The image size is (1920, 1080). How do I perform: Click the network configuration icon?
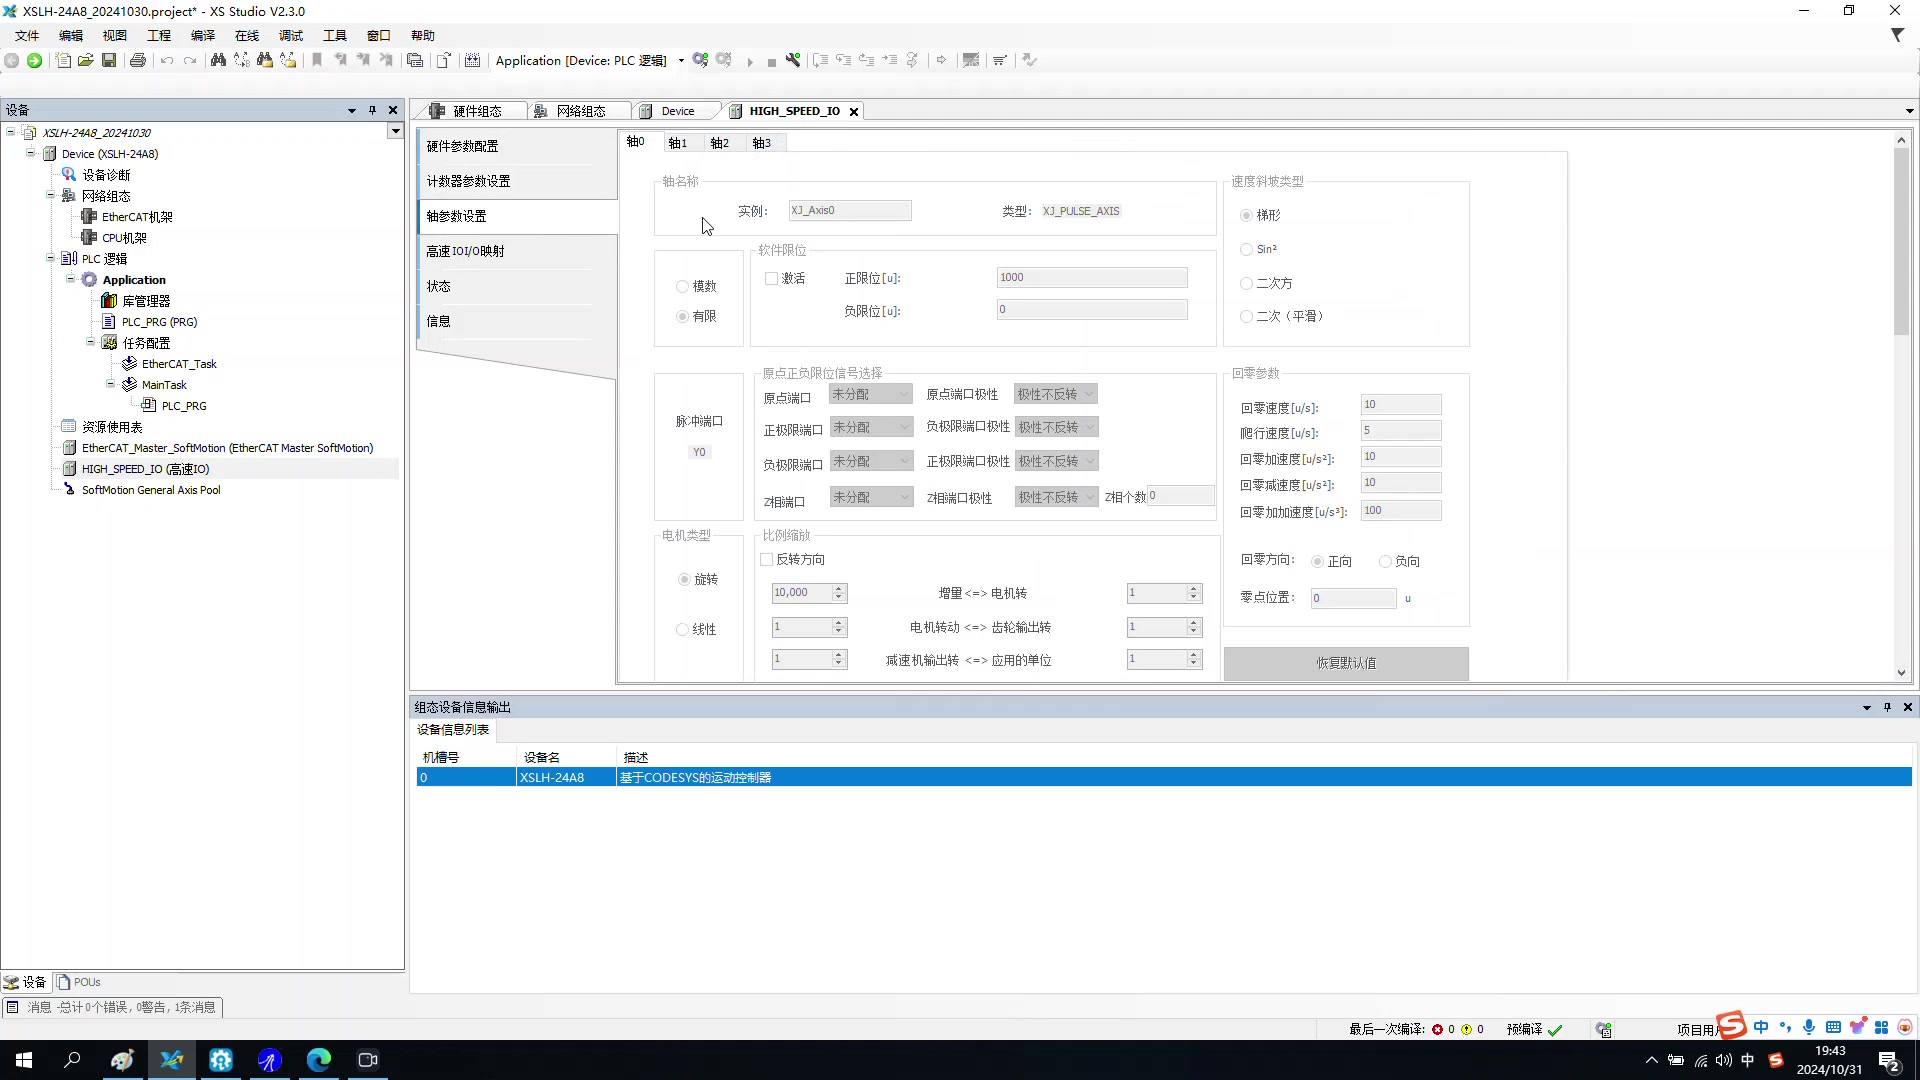(x=542, y=111)
